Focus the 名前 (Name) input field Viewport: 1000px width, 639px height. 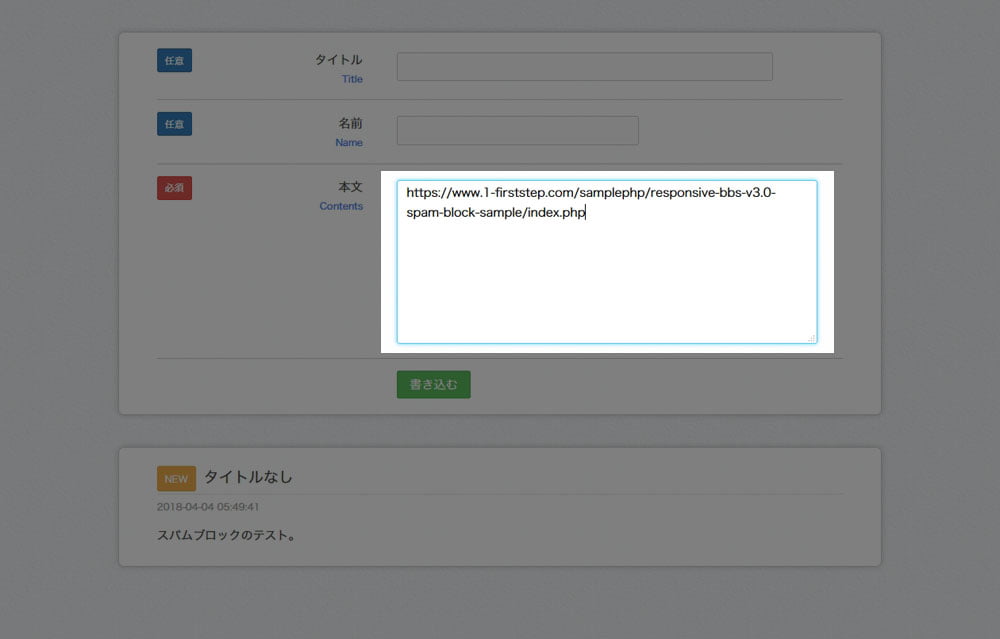517,130
